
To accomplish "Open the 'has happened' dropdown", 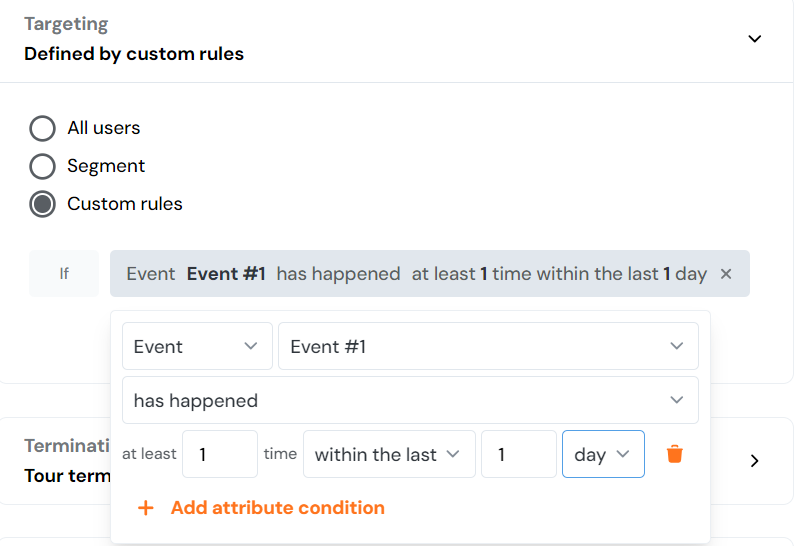I will [x=410, y=400].
